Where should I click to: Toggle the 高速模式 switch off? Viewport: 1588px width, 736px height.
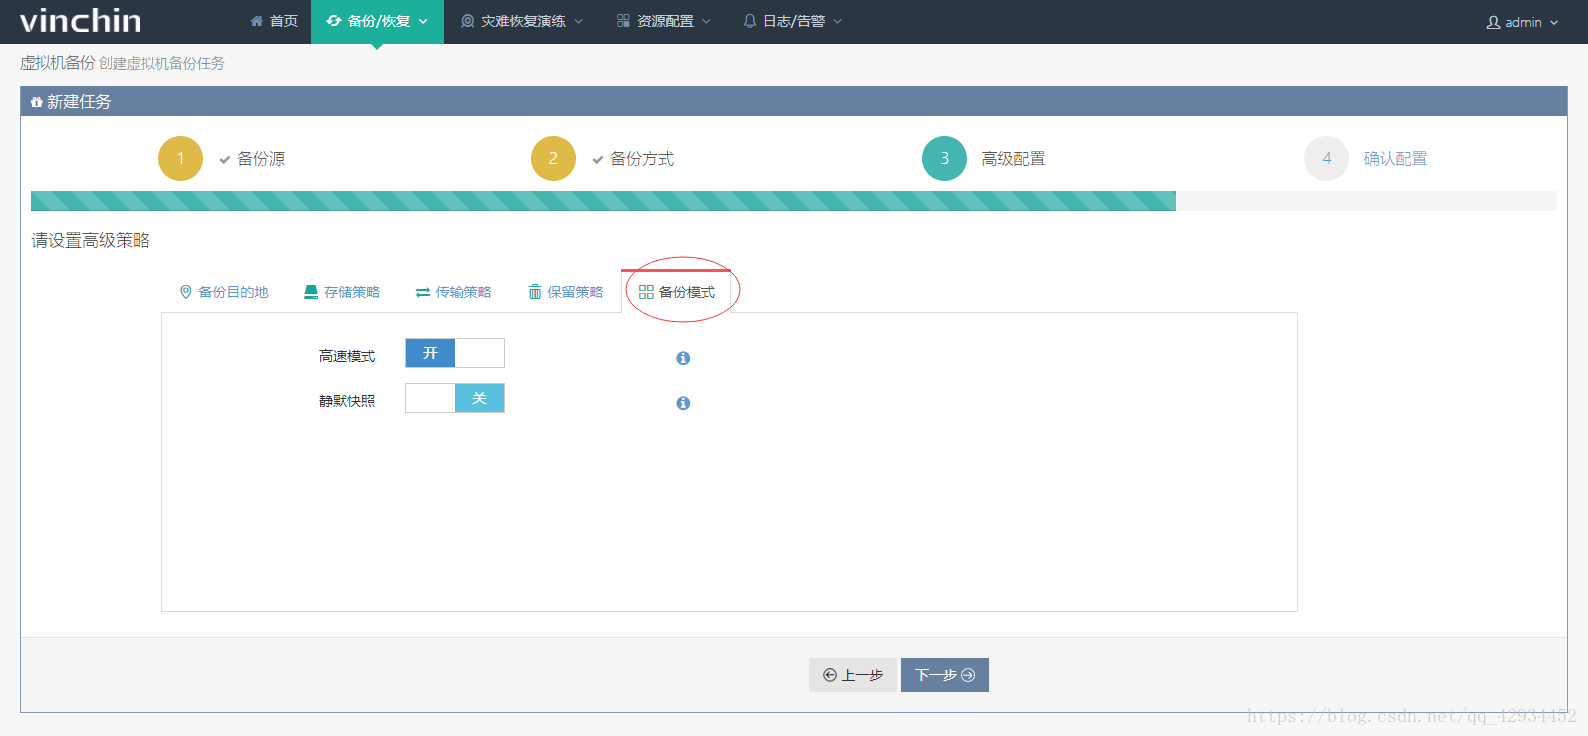[x=454, y=353]
